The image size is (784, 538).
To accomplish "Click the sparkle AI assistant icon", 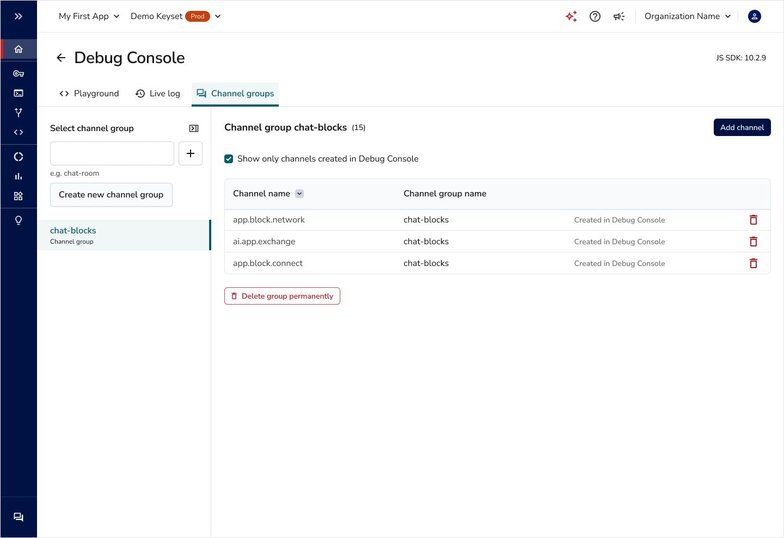I will (x=571, y=16).
